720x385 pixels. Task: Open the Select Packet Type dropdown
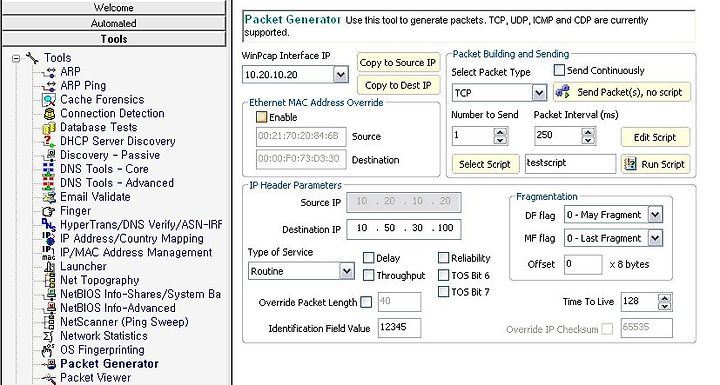pos(539,93)
